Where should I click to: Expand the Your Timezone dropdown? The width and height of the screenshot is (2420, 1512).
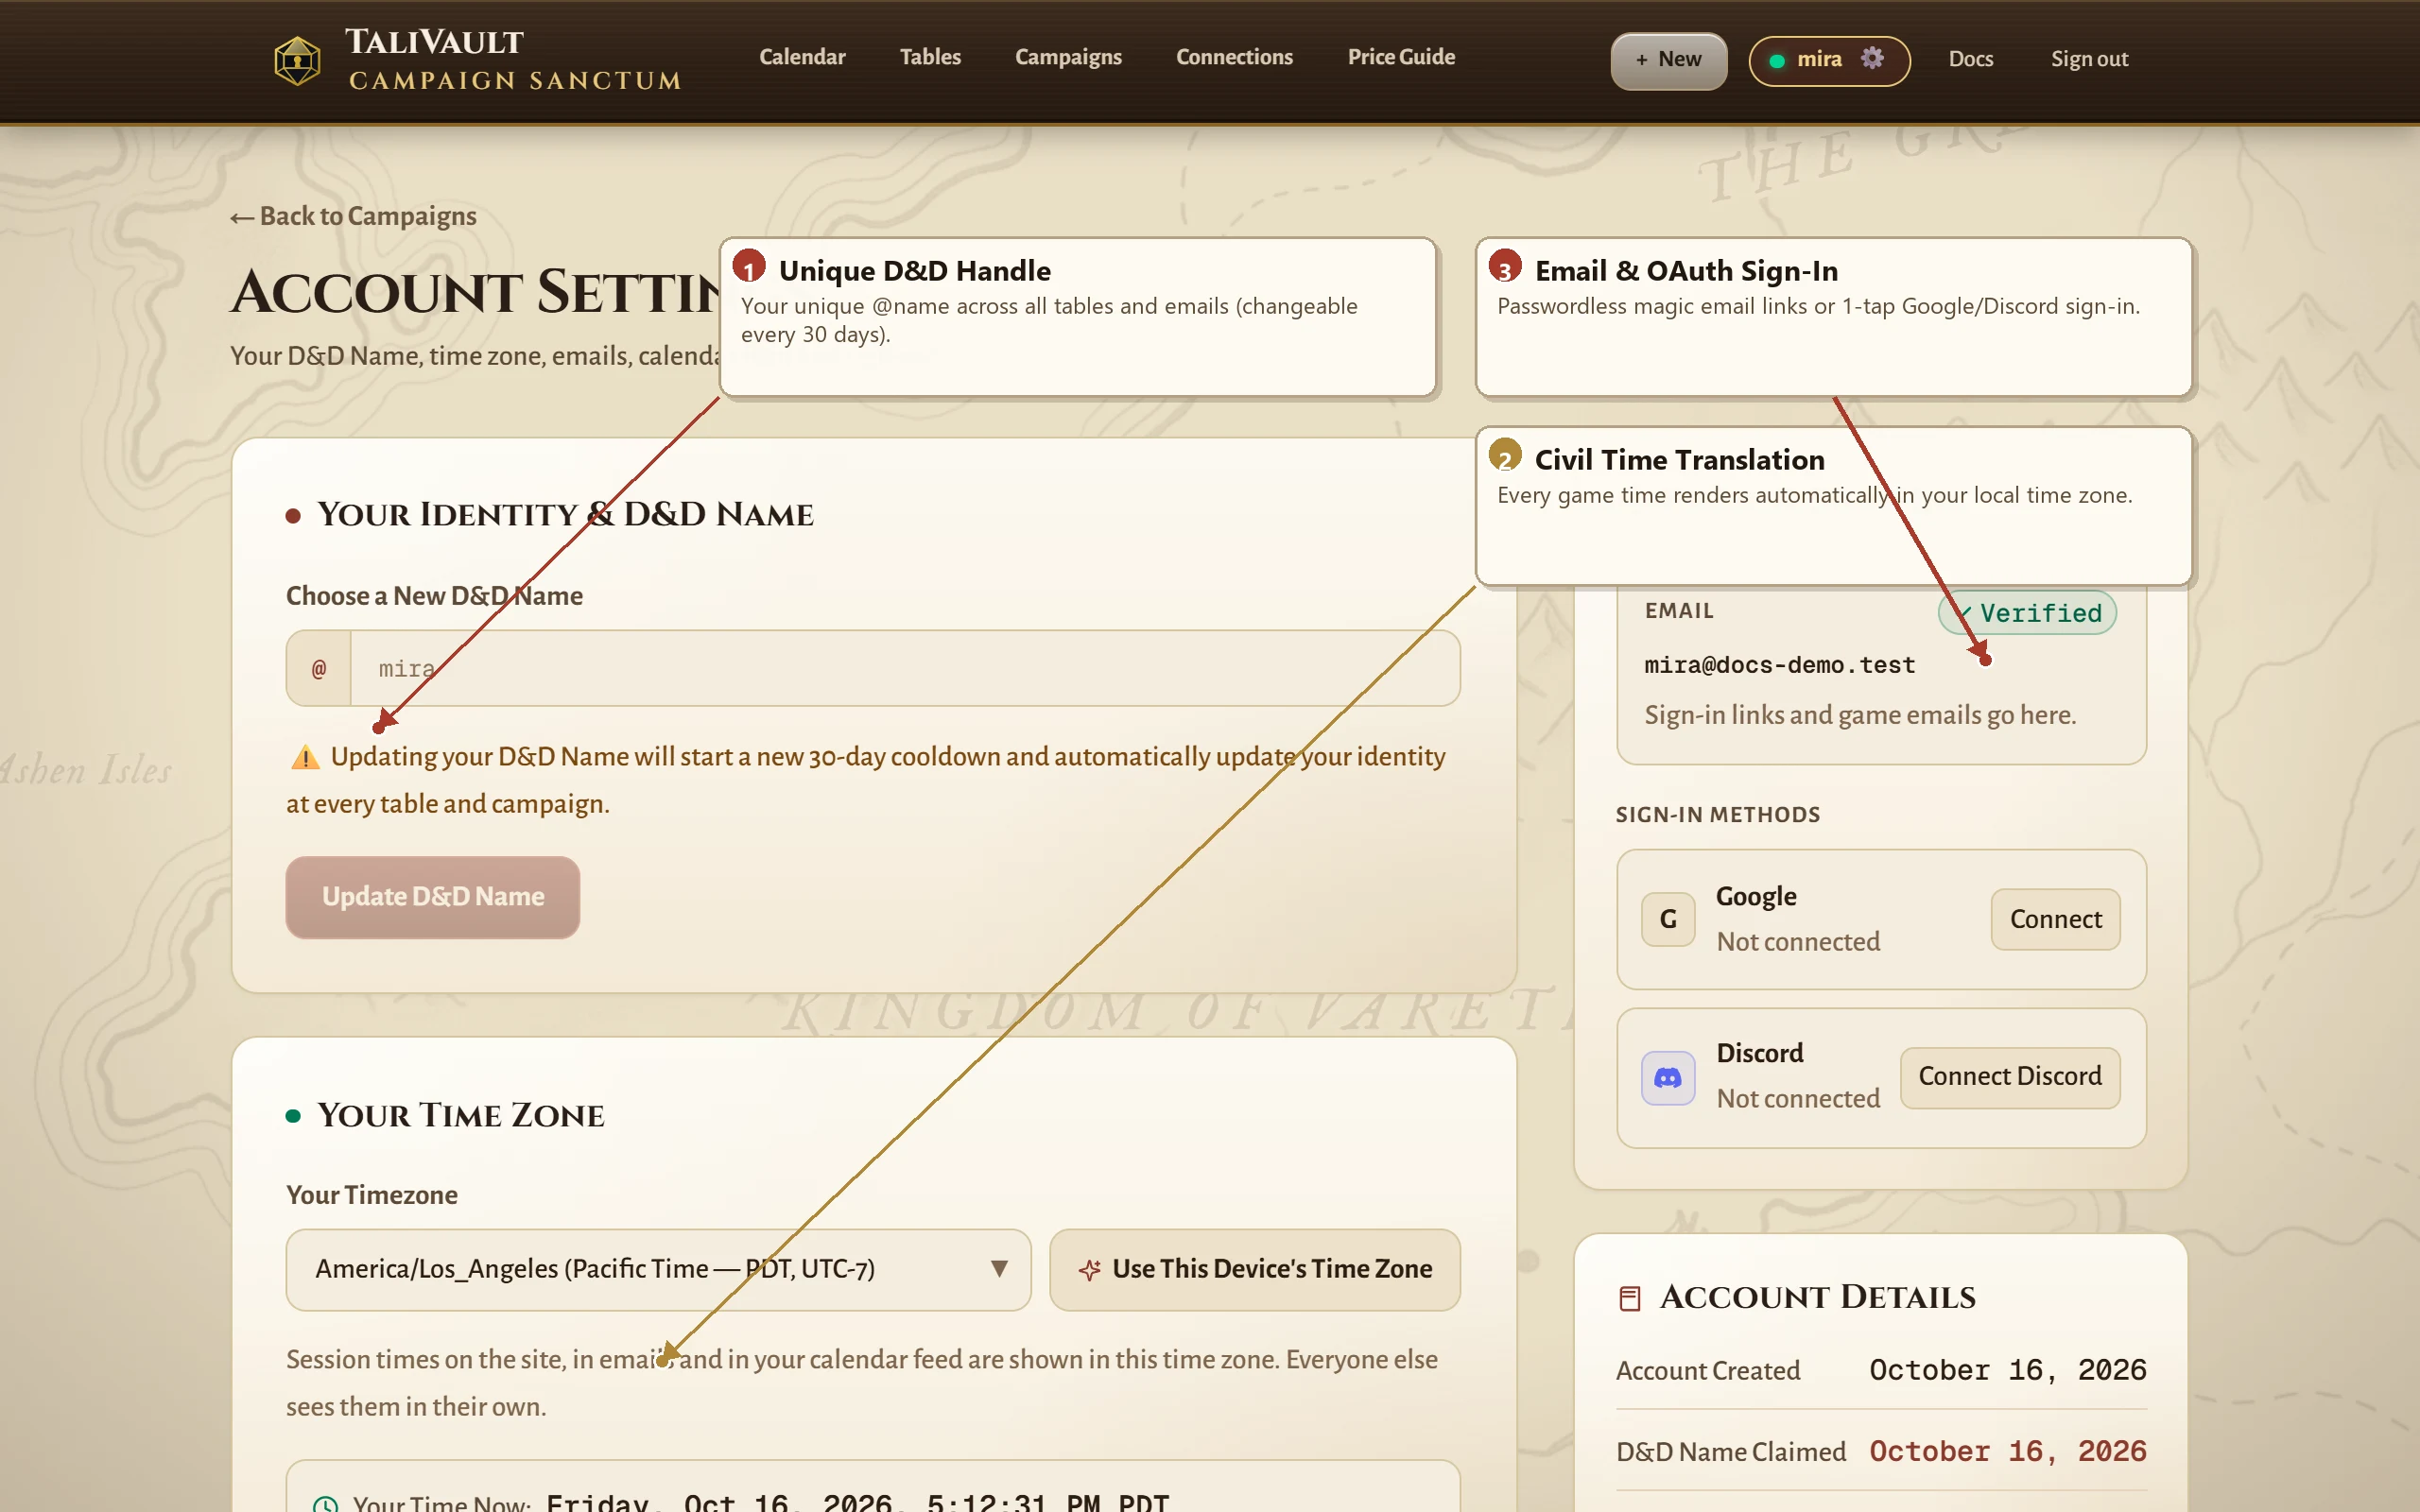[x=658, y=1269]
